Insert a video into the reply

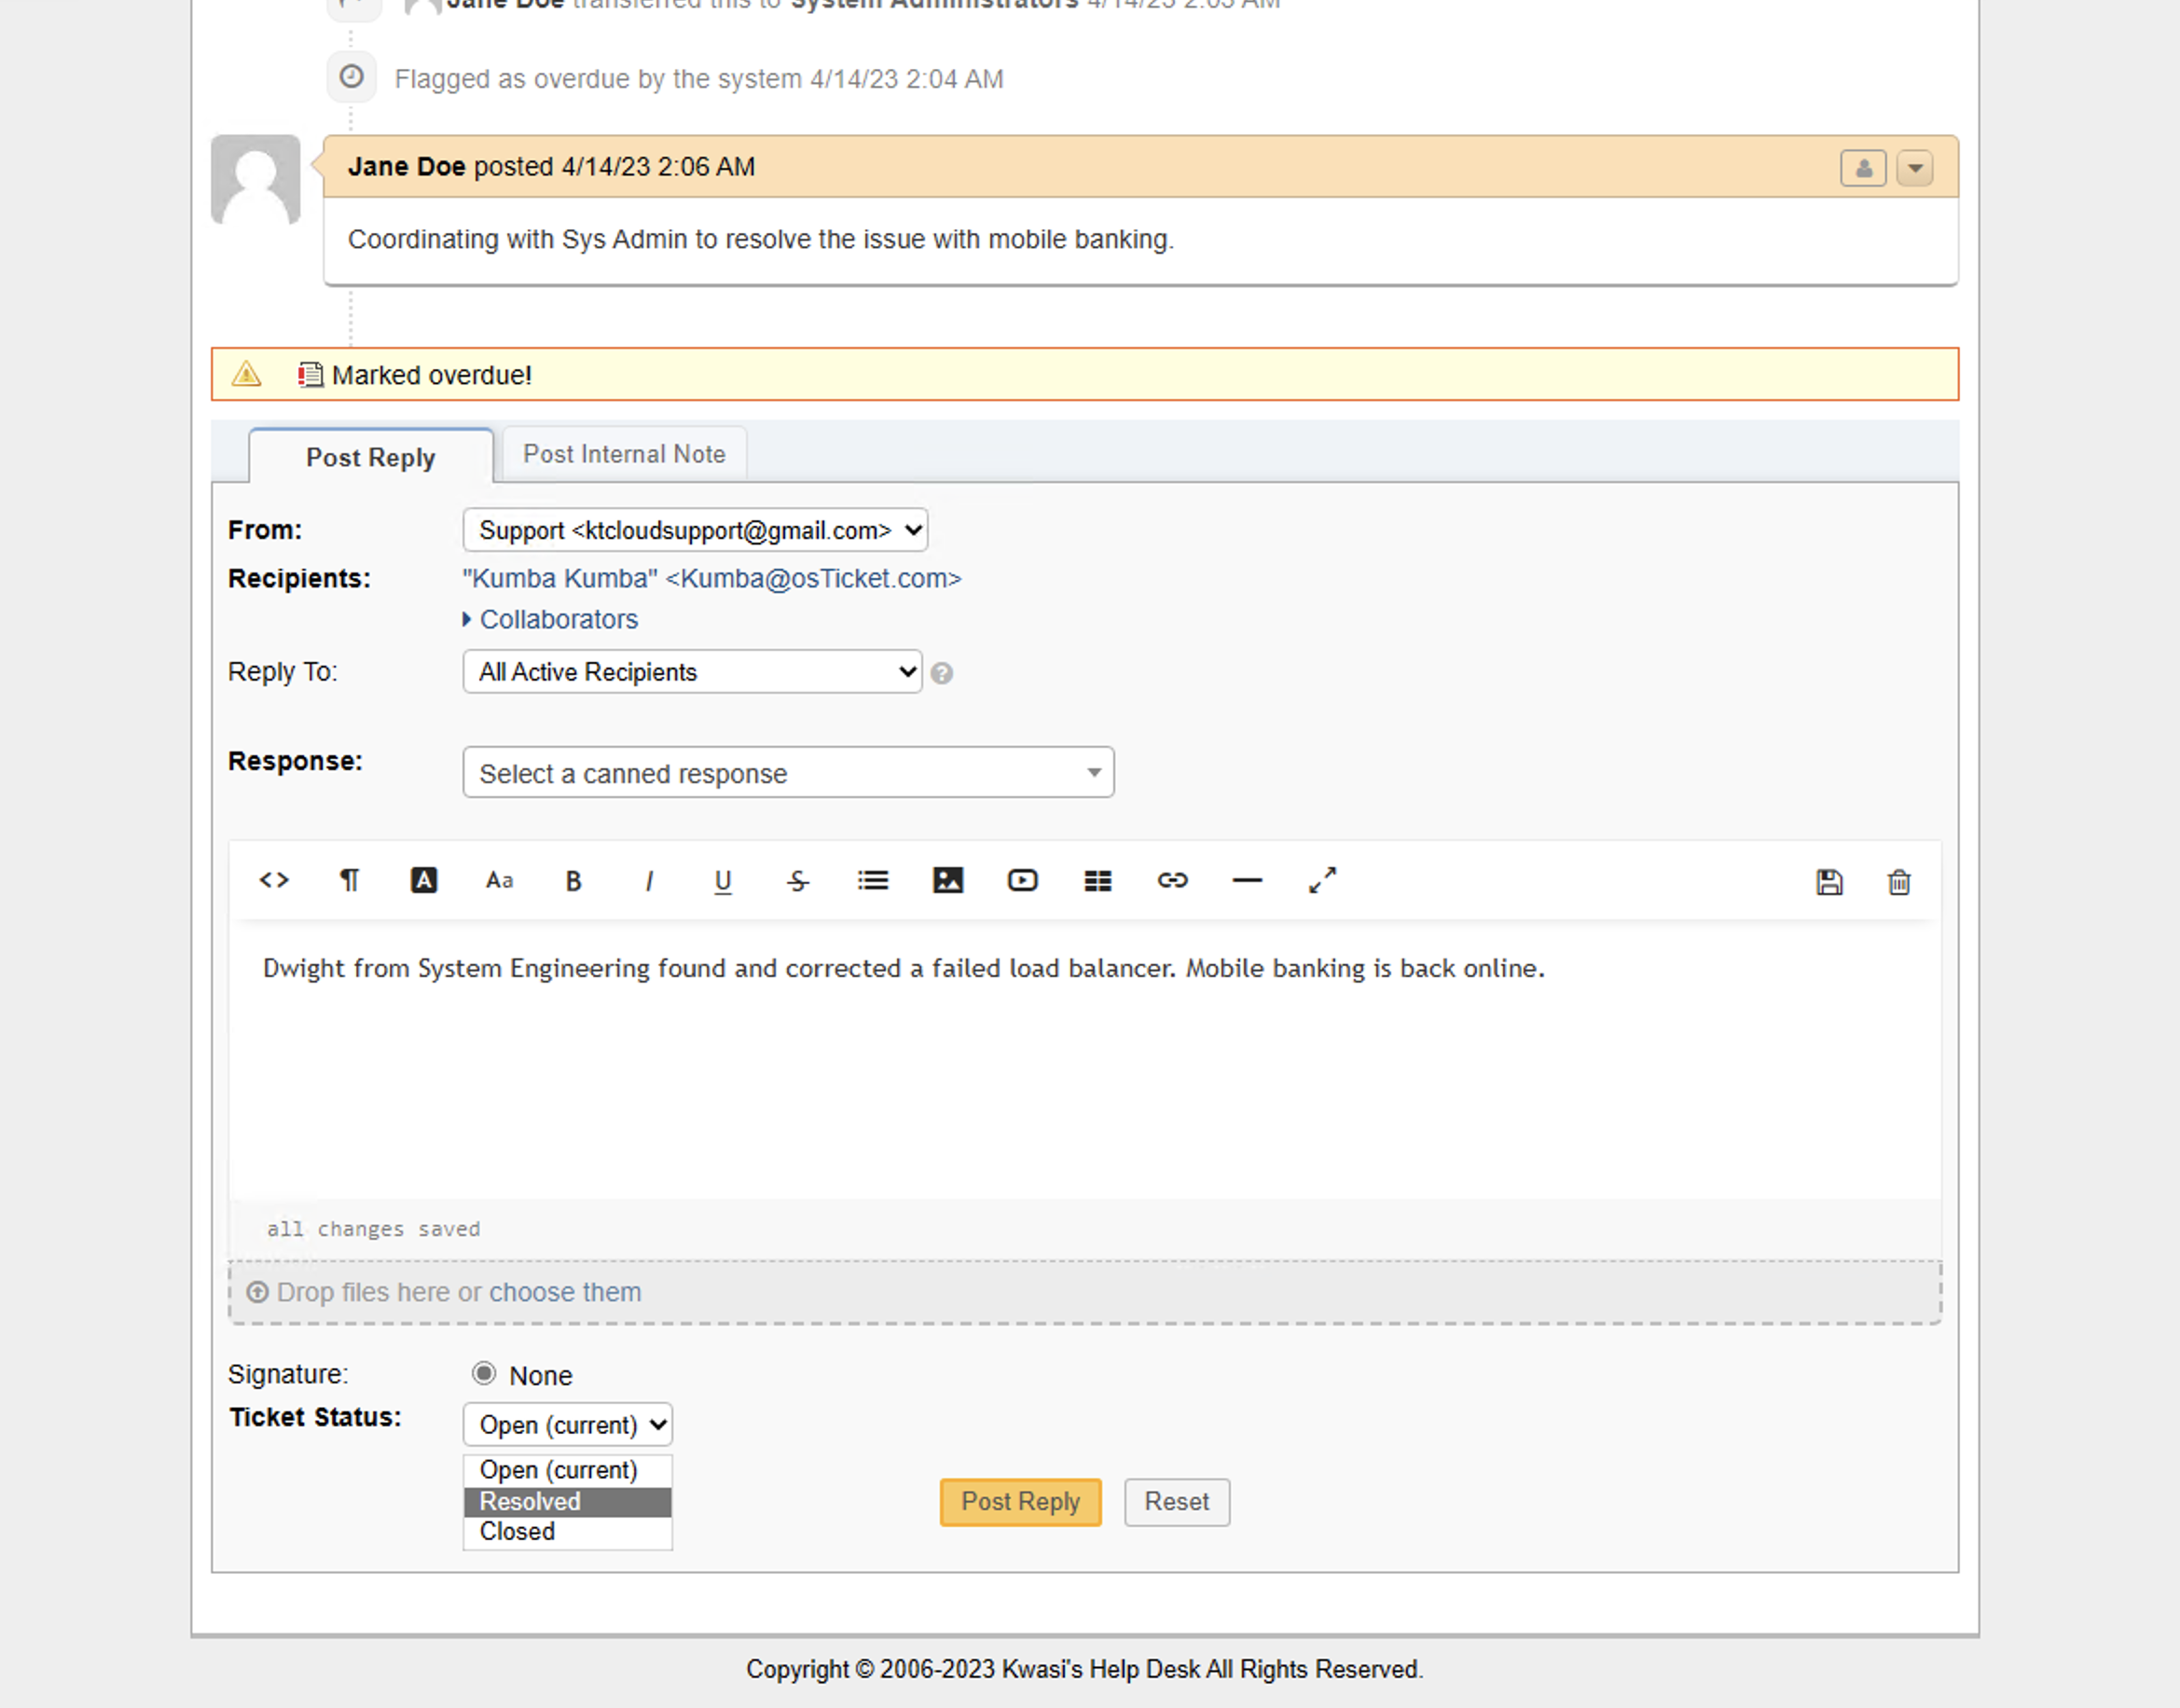point(1022,880)
